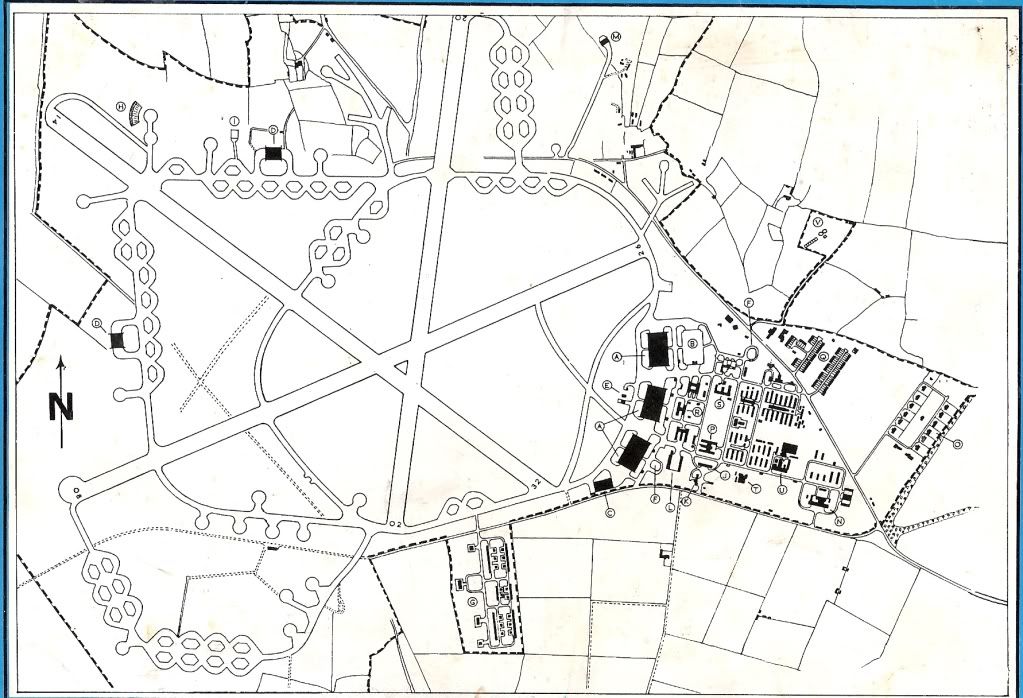The image size is (1023, 698).
Task: Select the circled S marker in the technical site
Action: [x=720, y=403]
